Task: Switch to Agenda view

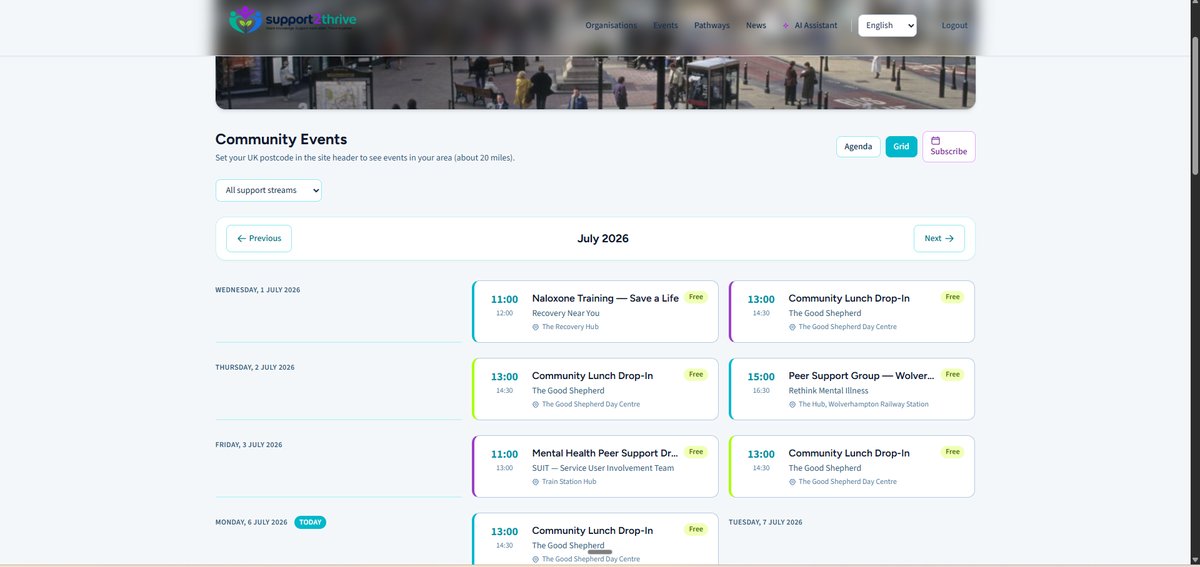Action: click(x=858, y=147)
